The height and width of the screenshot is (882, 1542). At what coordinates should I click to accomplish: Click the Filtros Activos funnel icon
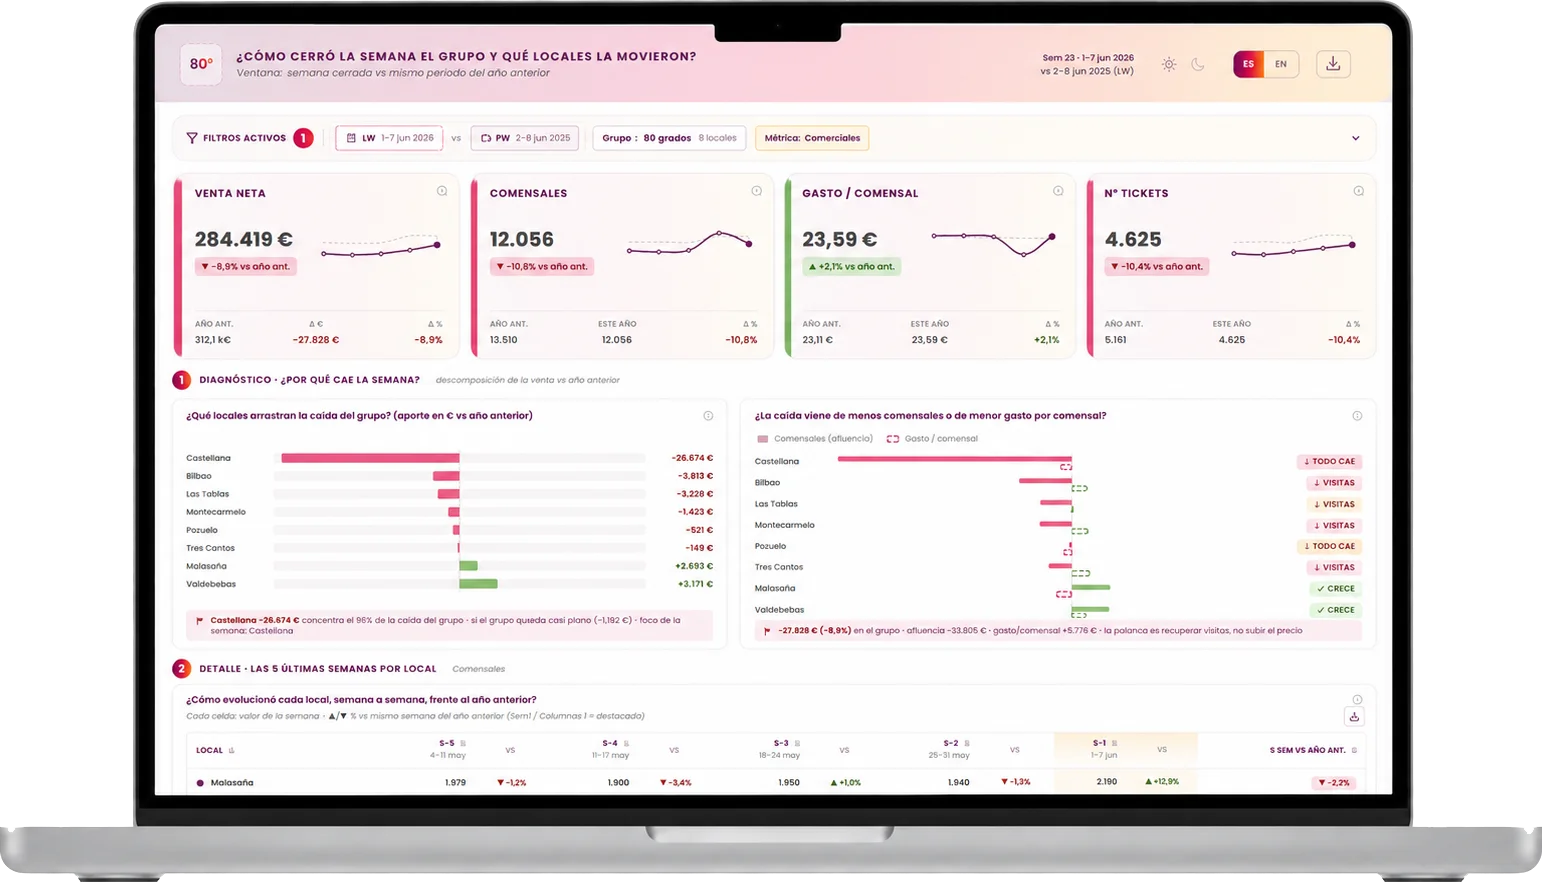click(x=192, y=138)
